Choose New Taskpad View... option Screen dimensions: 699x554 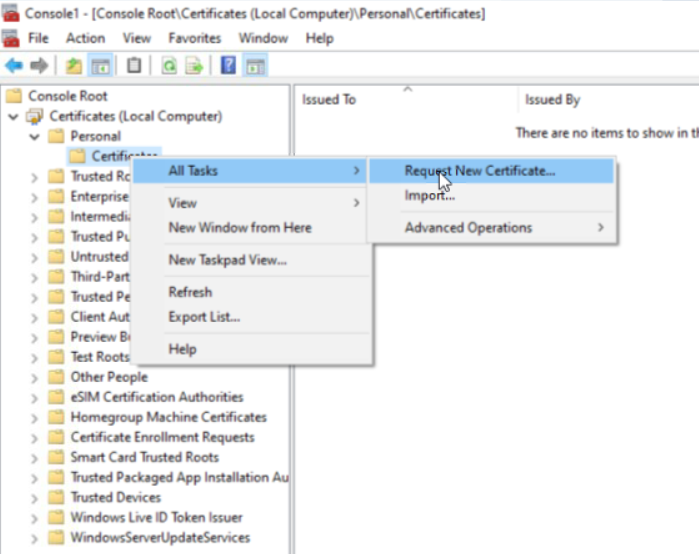[251, 260]
